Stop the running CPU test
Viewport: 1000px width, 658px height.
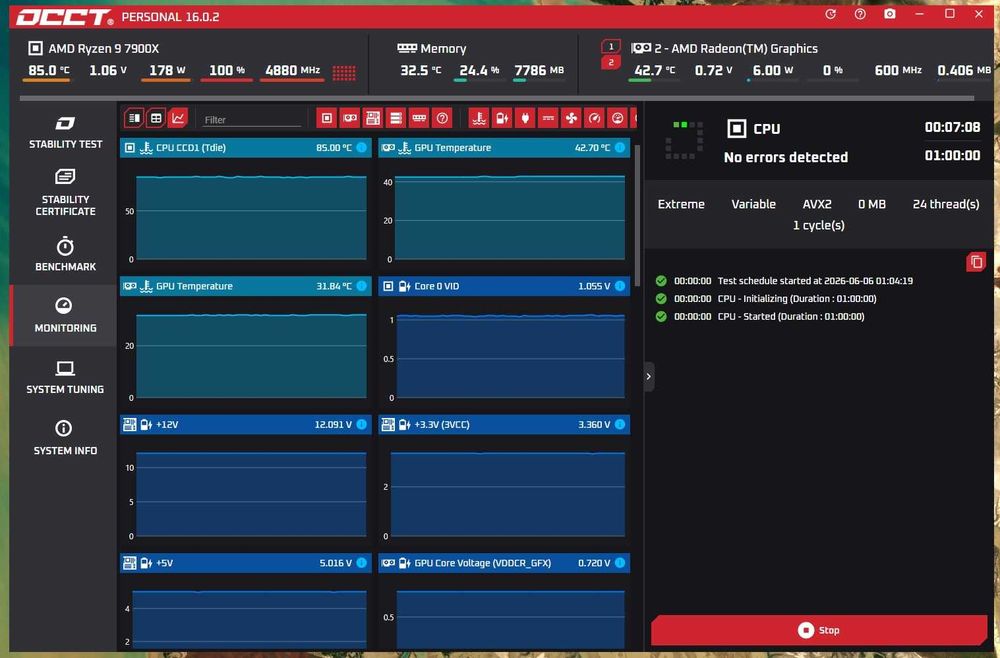[819, 630]
